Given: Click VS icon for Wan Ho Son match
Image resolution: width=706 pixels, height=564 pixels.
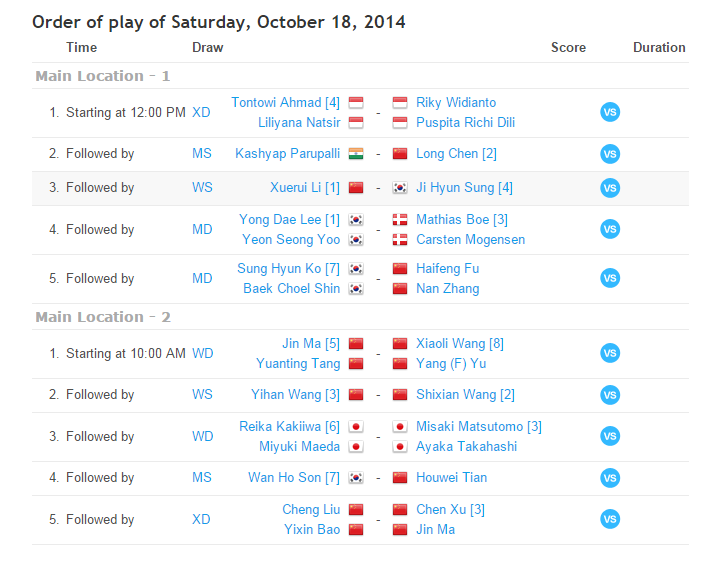Looking at the screenshot, I should [609, 478].
